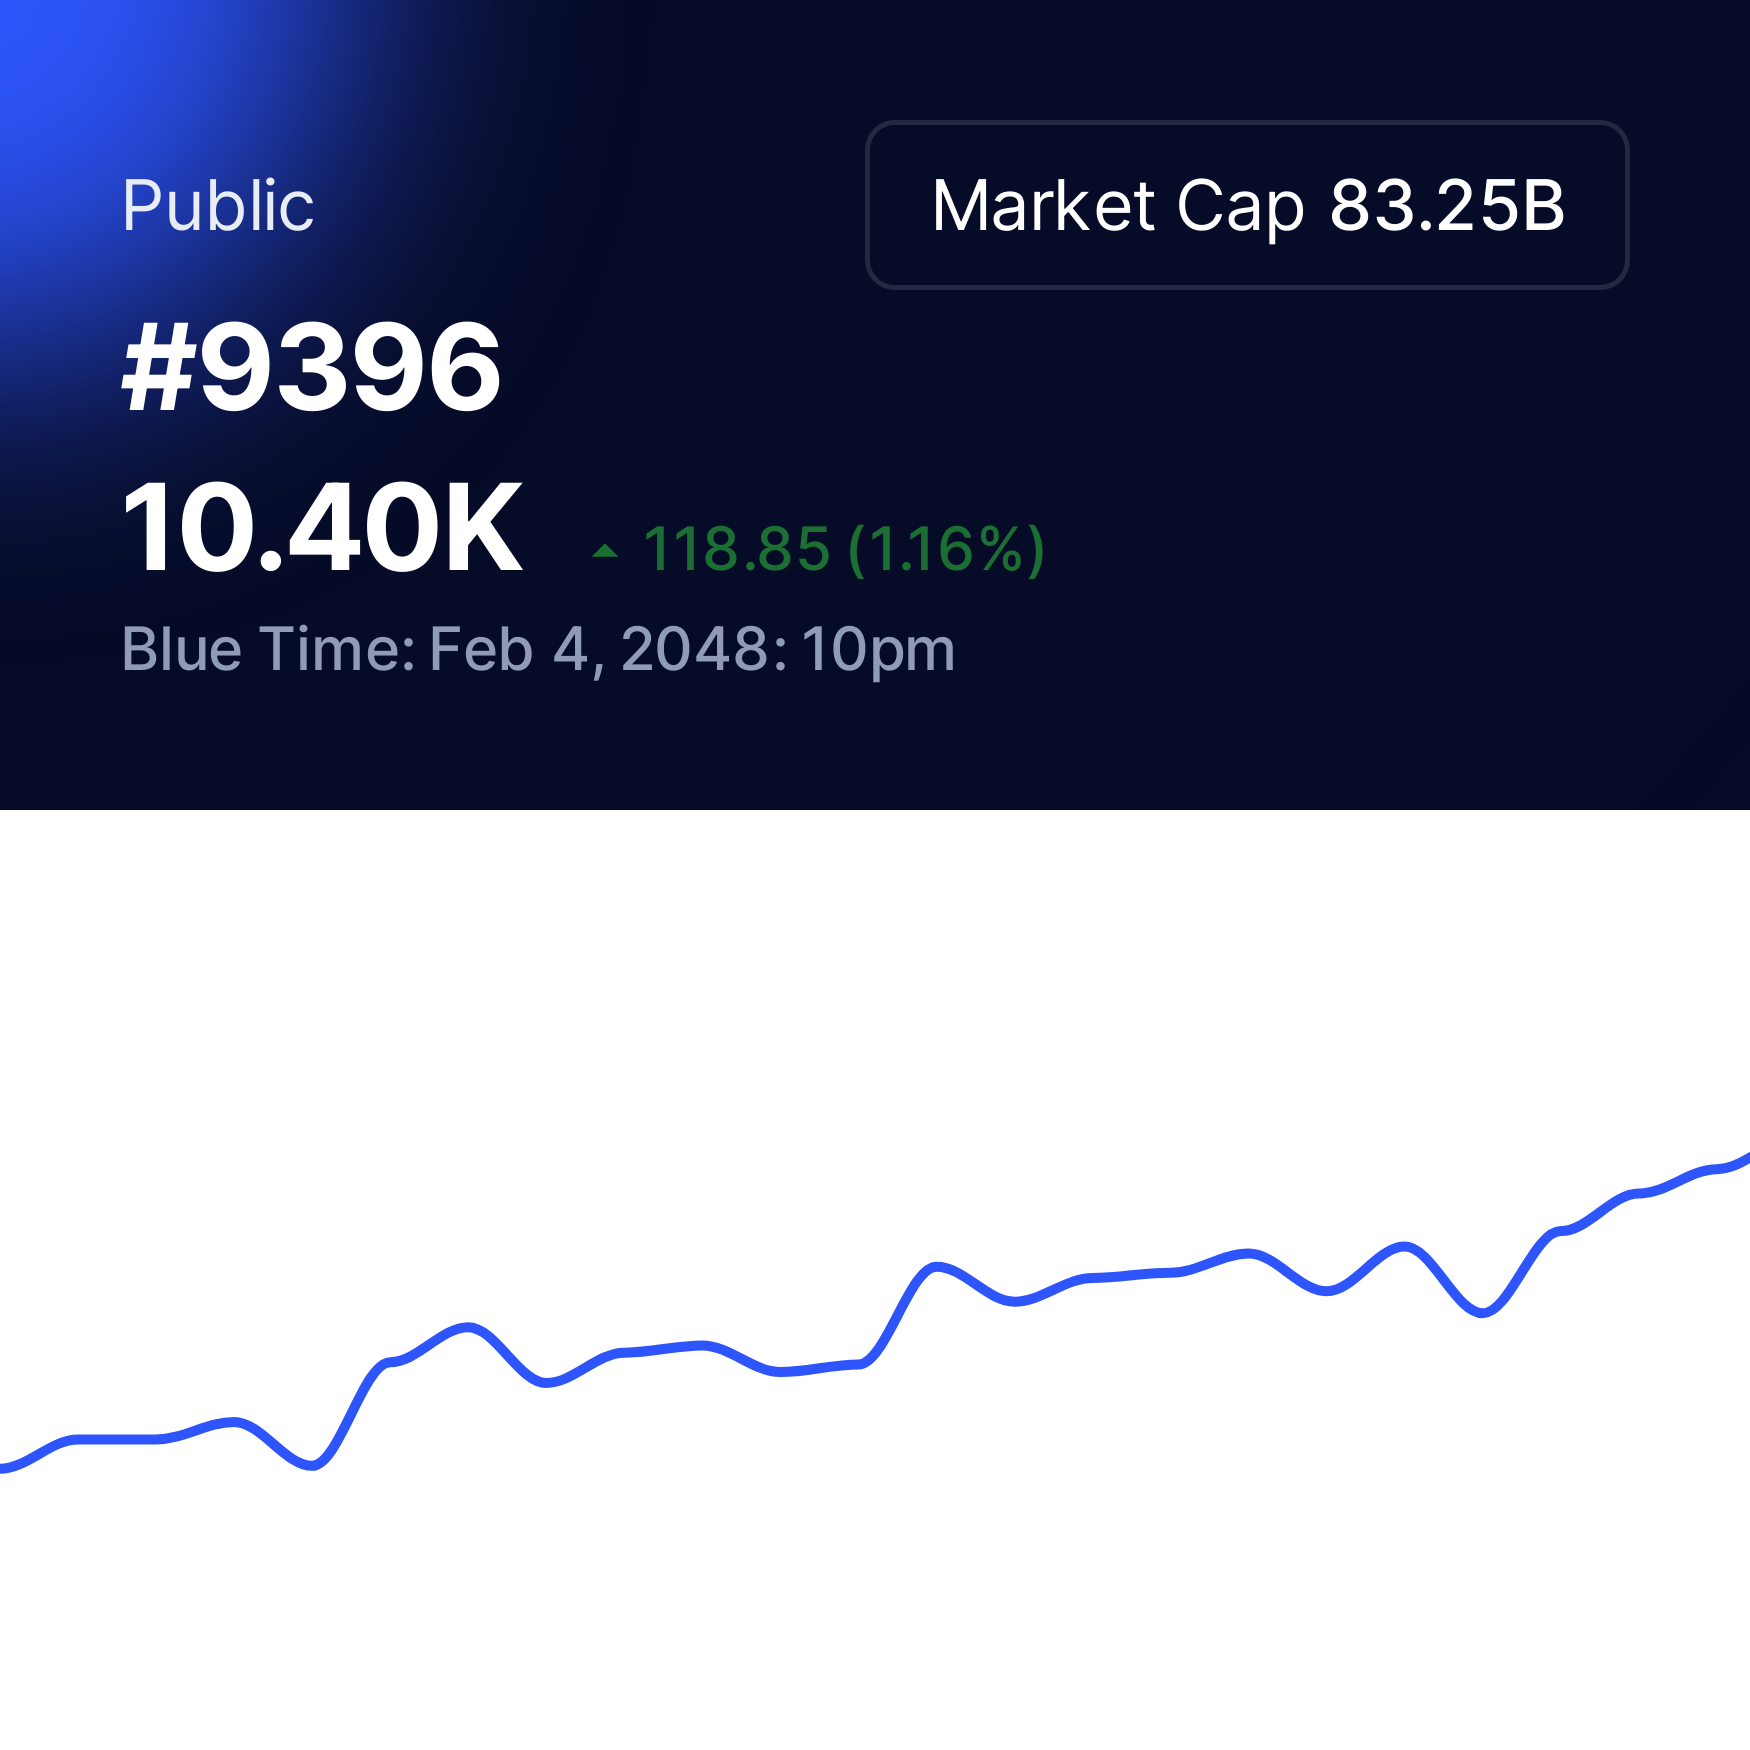The image size is (1750, 1750).
Task: Click the flat plateau near chart's start
Action: 115,1439
